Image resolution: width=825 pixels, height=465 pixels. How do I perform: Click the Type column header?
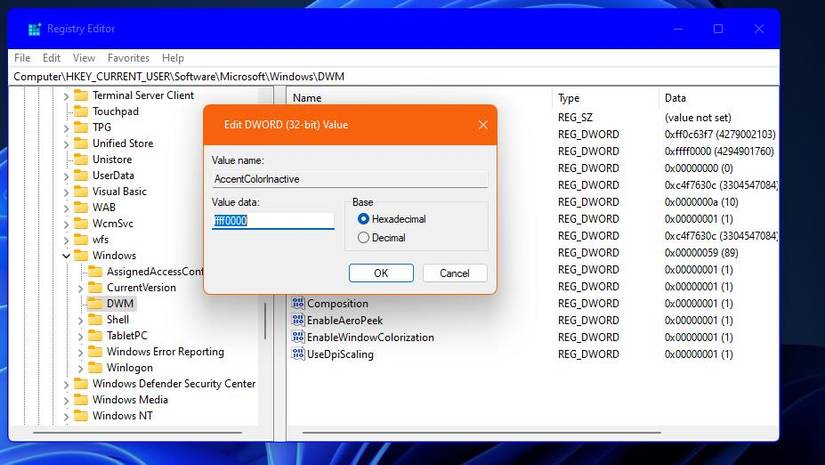tap(605, 98)
